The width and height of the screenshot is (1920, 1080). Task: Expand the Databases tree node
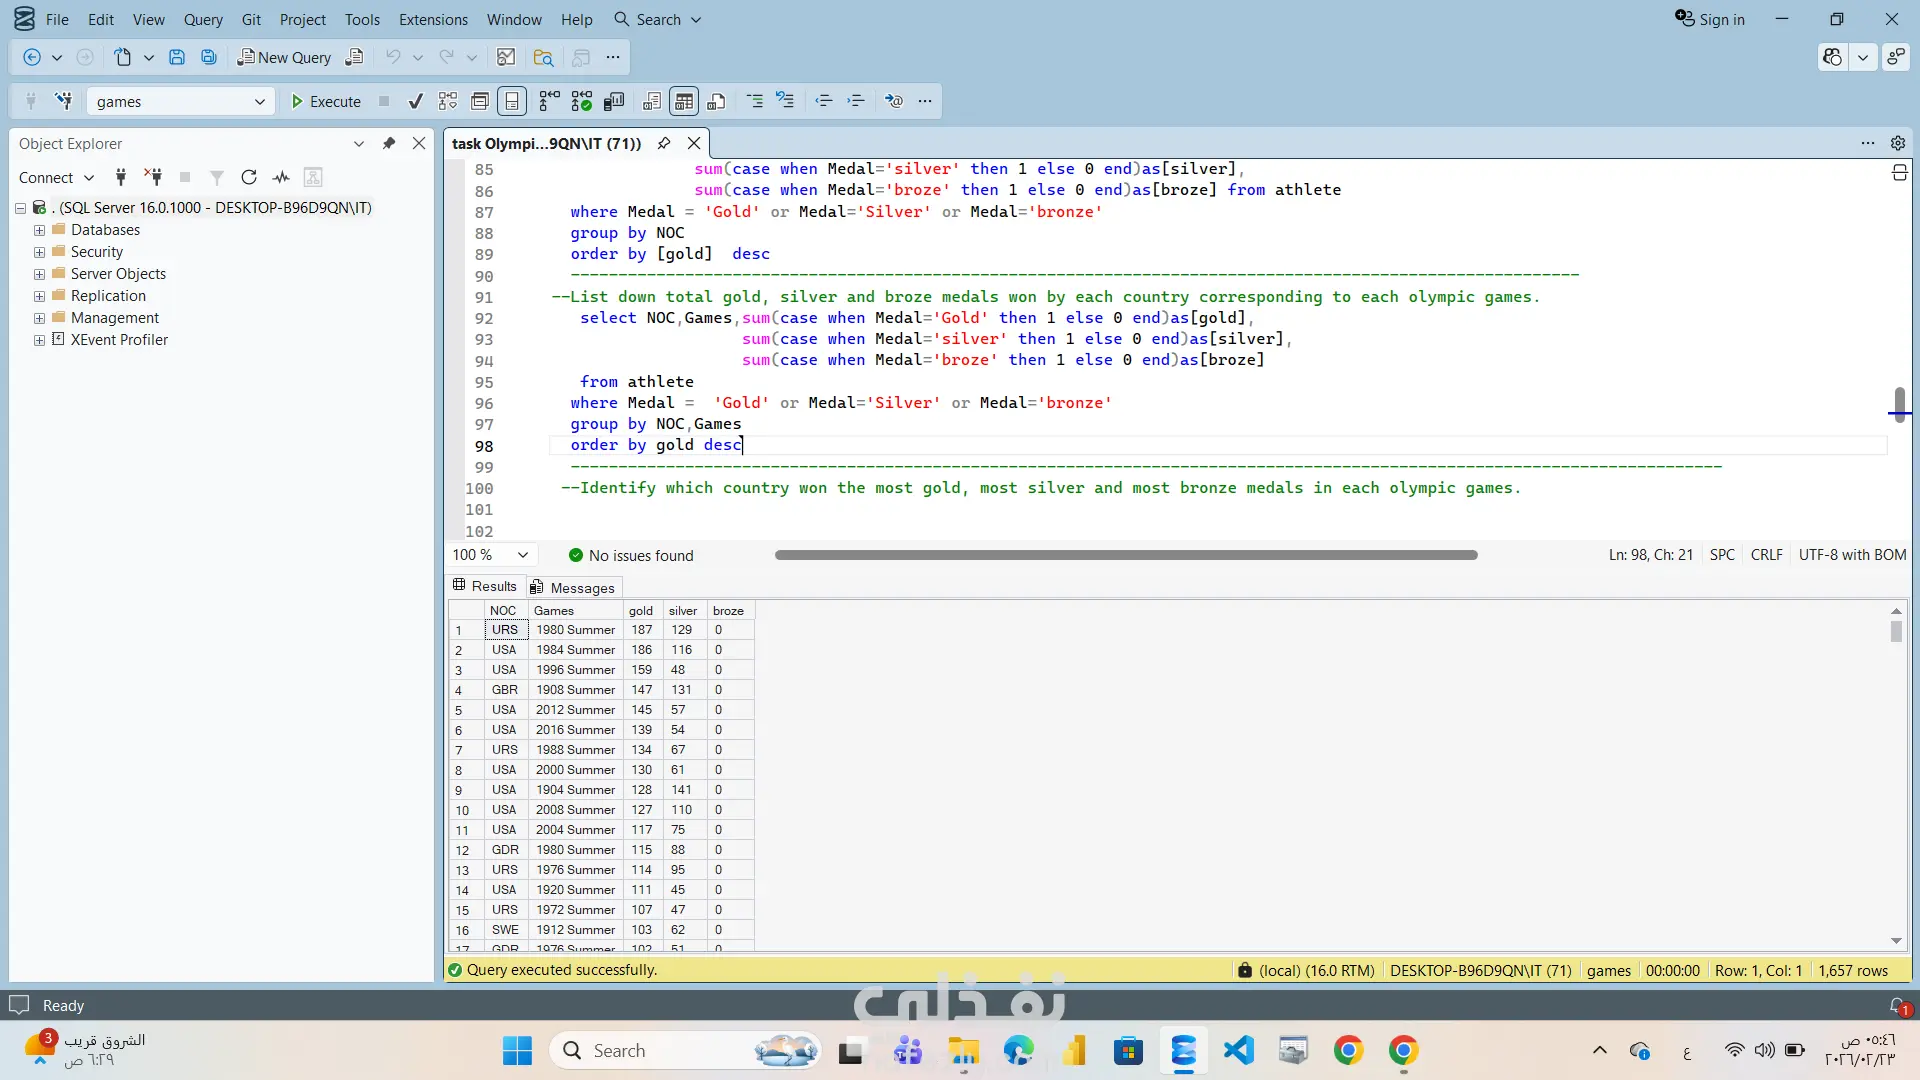click(39, 230)
